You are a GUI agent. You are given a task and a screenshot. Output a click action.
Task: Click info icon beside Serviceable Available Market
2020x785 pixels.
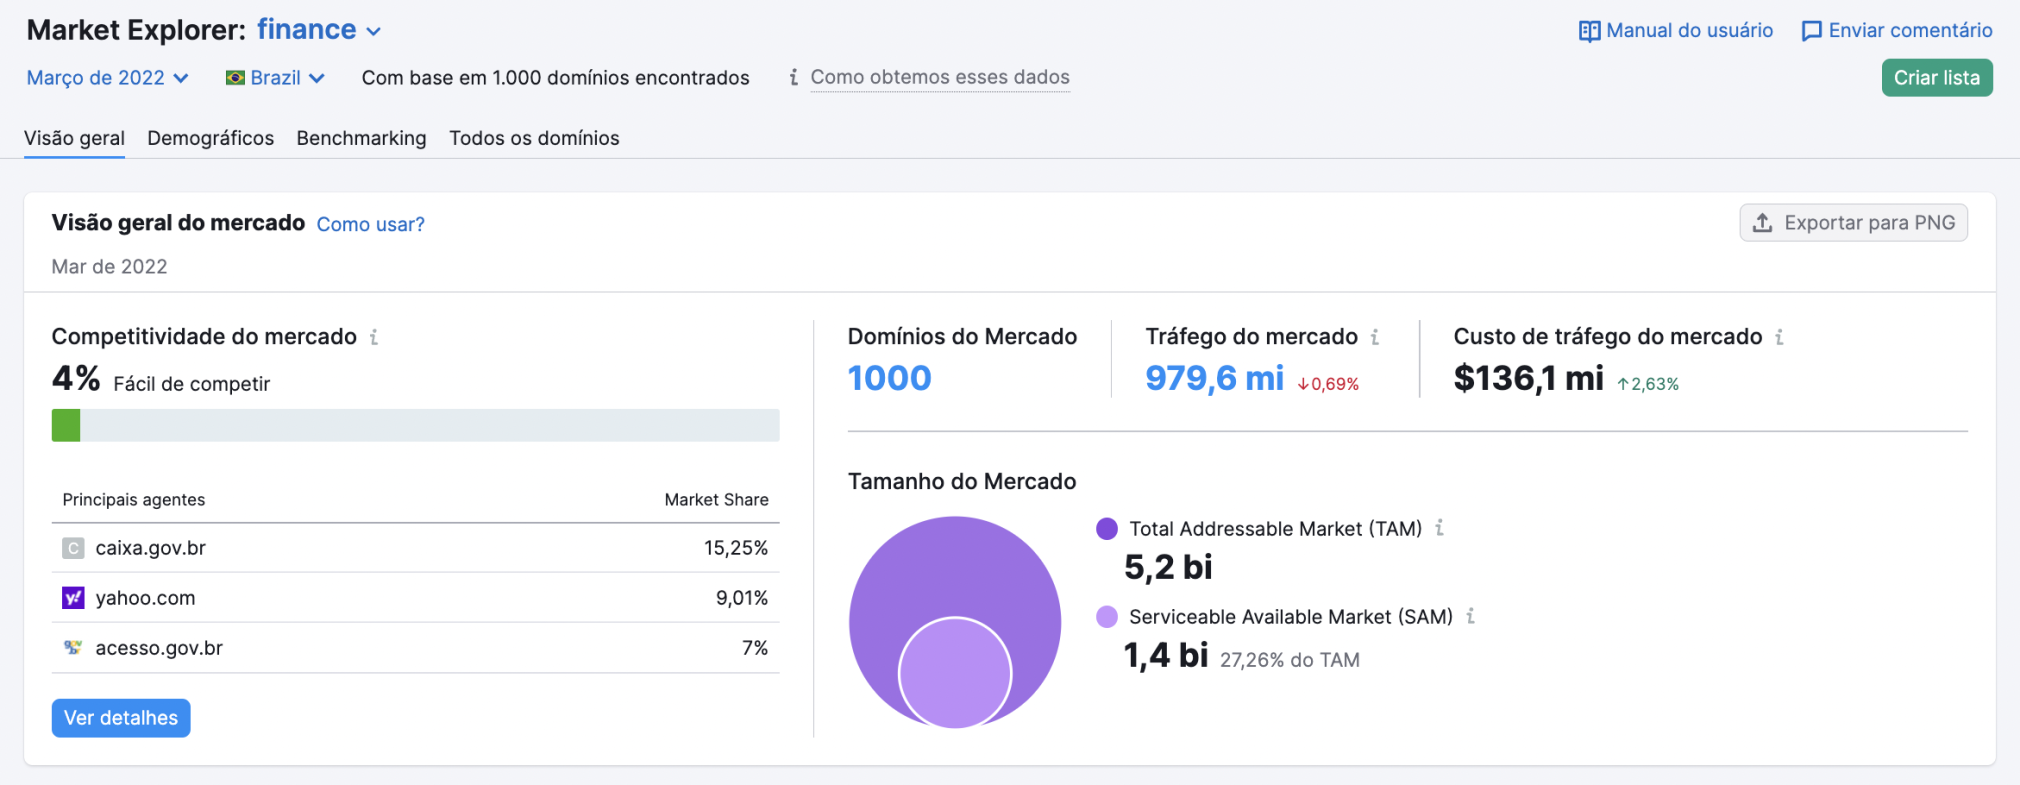pos(1470,616)
